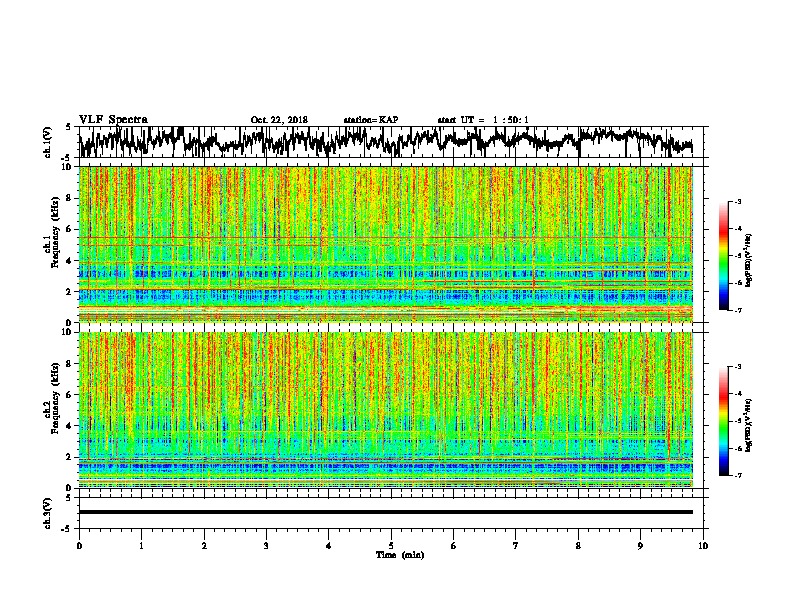Click the ch.2 colorbar log(PSD) label
Screen dimensions: 792x612
(x=748, y=425)
